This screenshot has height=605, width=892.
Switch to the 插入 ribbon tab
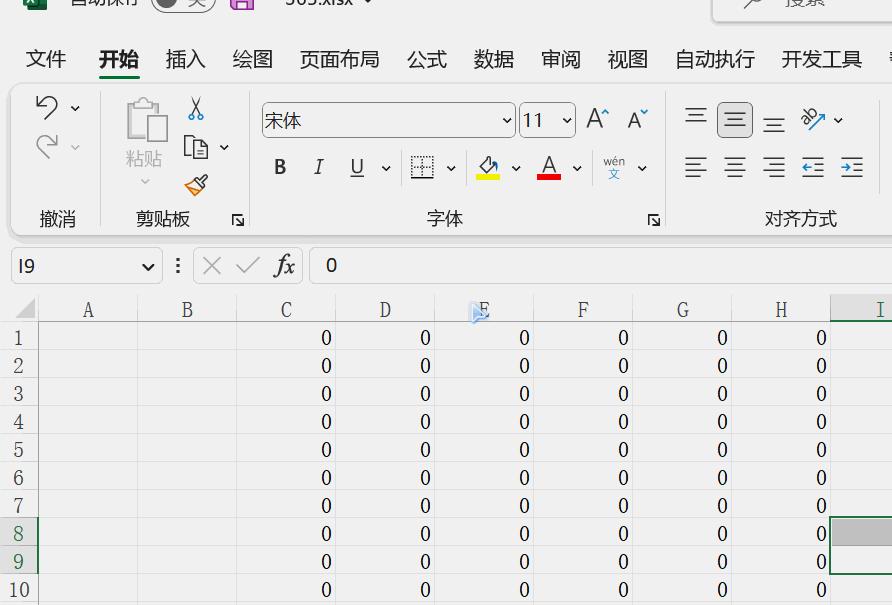coord(184,59)
